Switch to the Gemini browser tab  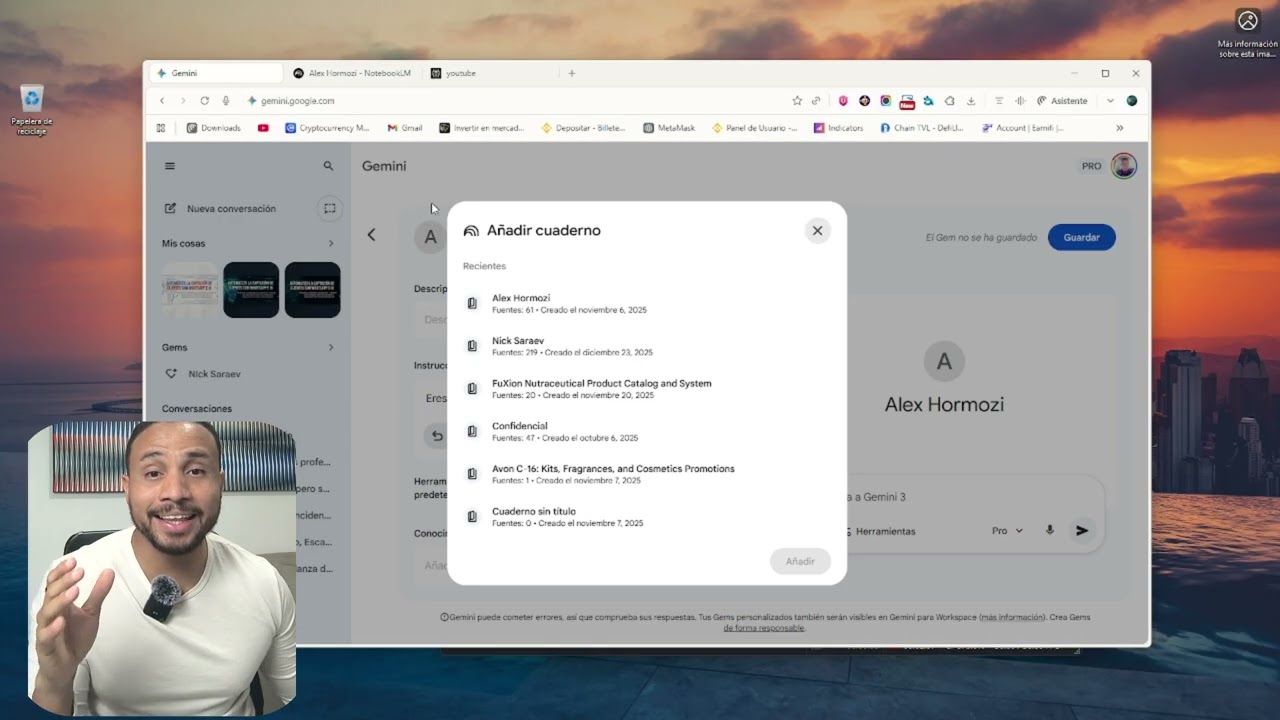point(215,73)
